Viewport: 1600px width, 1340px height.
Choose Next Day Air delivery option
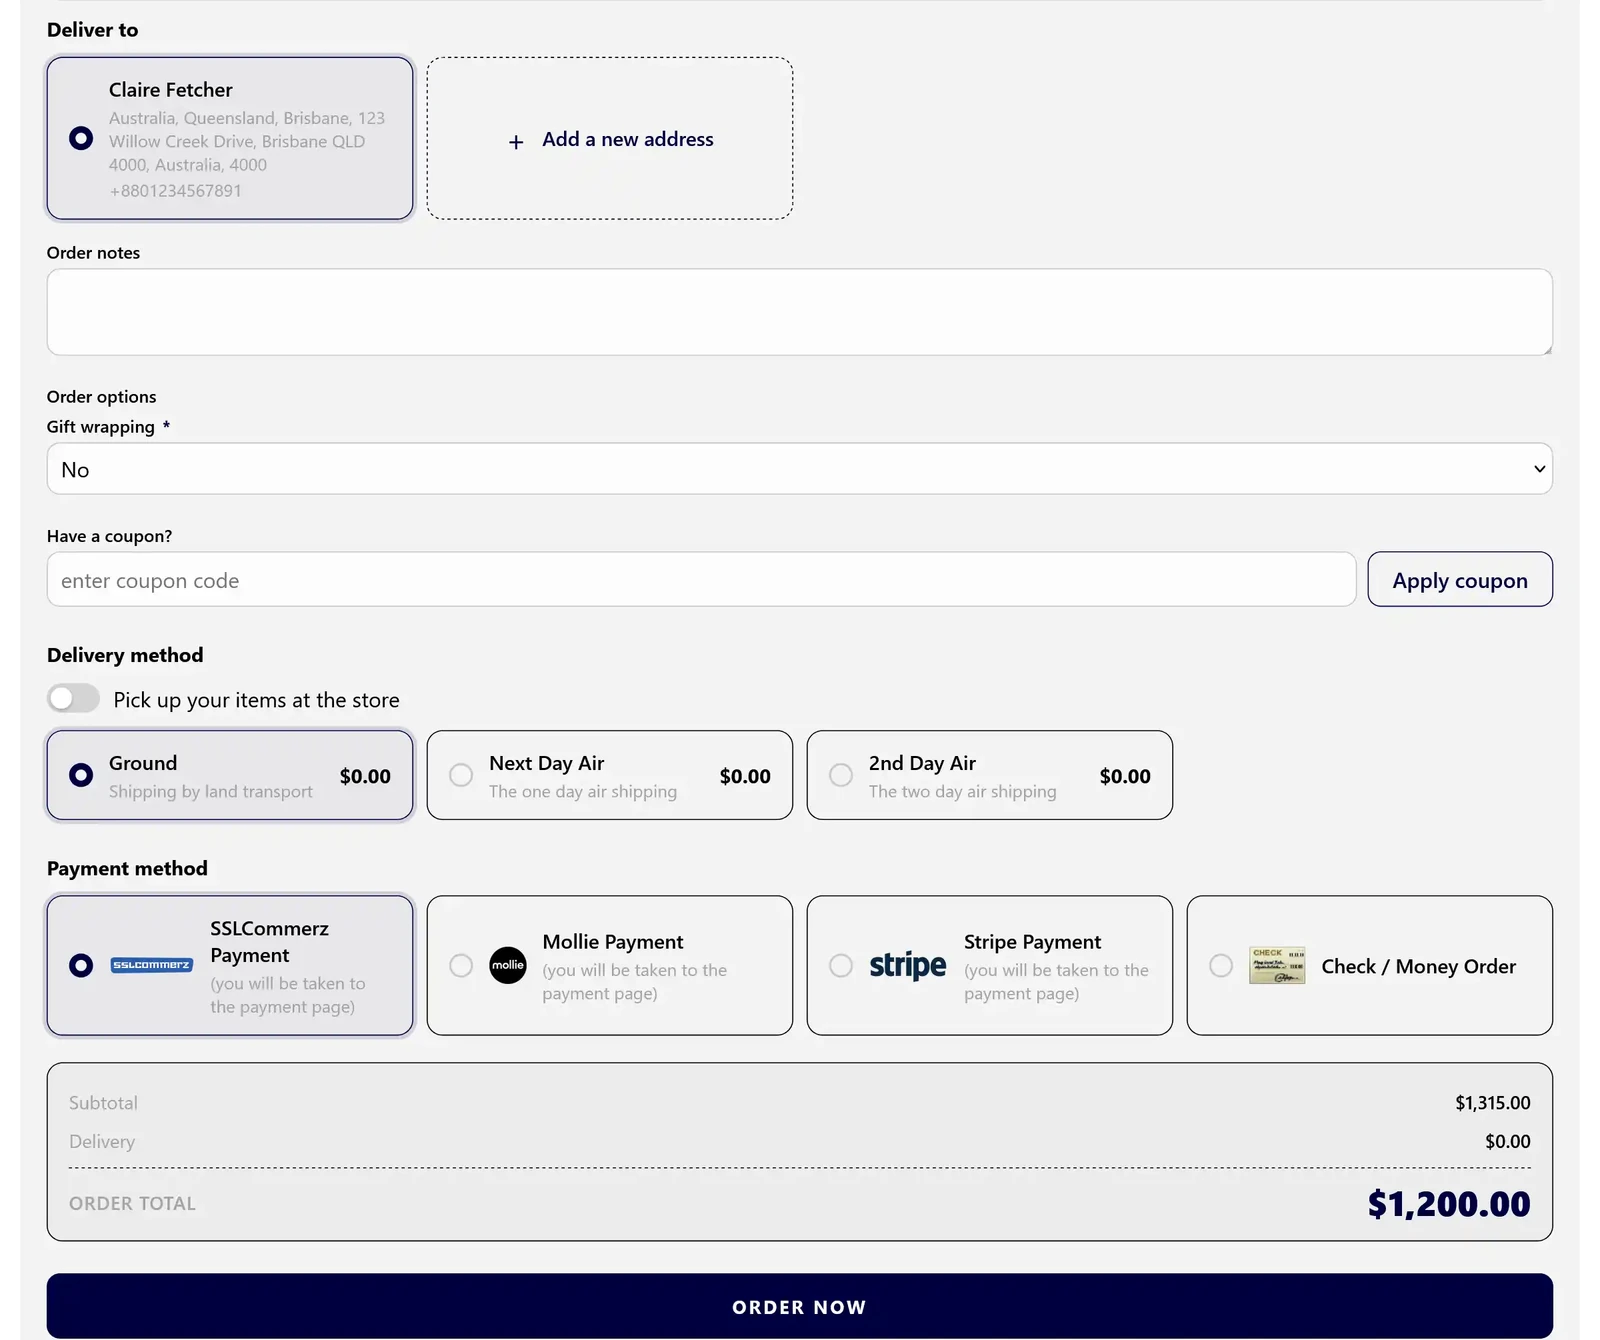pos(610,775)
